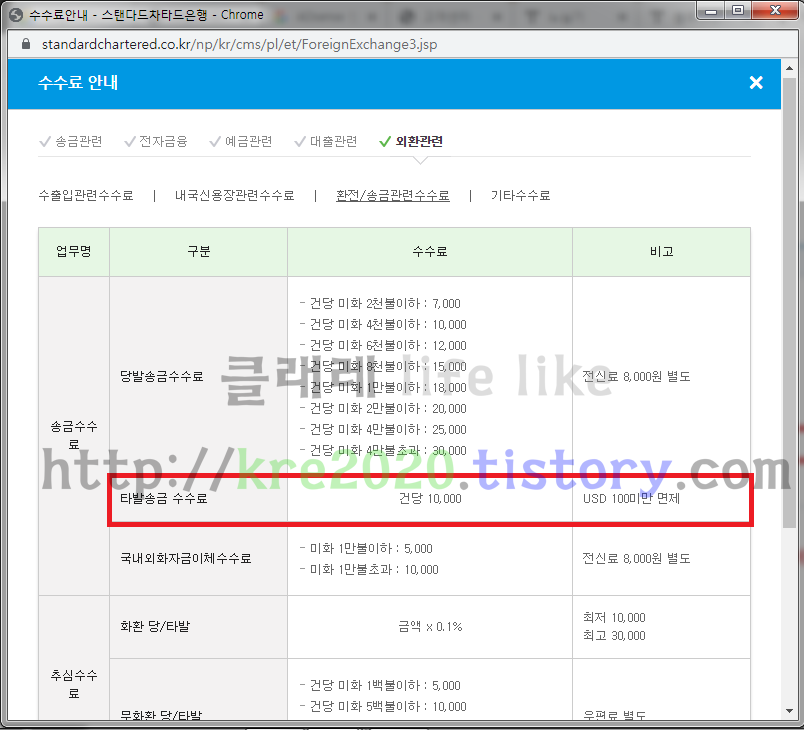Screen dimensions: 804x730
Task: Click 미화 1만불초과 : 10,000 line
Action: tap(369, 570)
